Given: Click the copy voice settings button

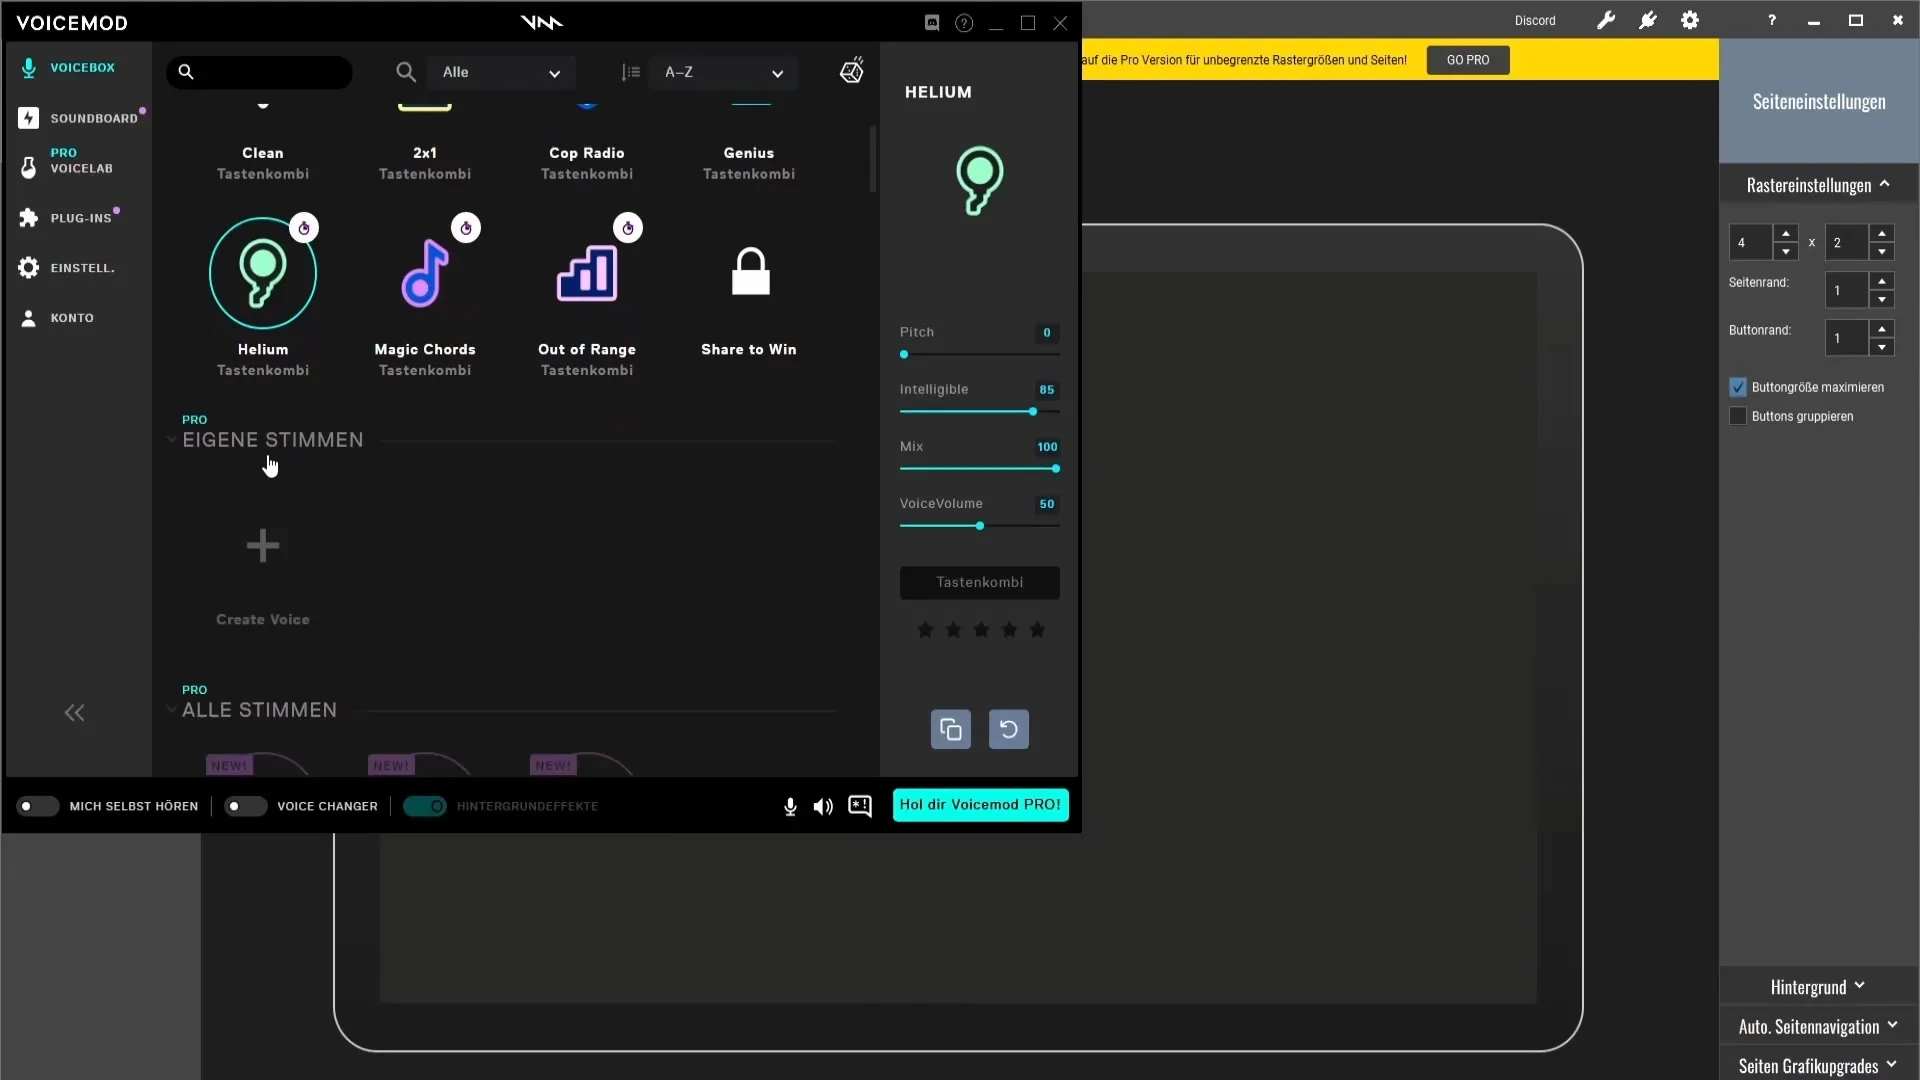Looking at the screenshot, I should click(951, 729).
